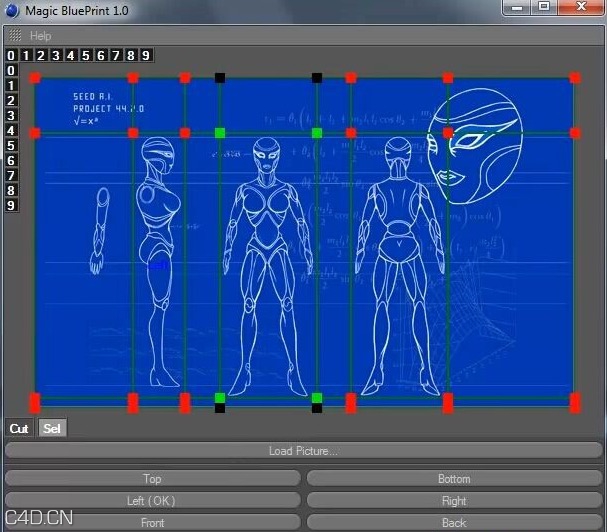Click the top-left red corner handle
Viewport: 607px width, 532px height.
click(35, 77)
